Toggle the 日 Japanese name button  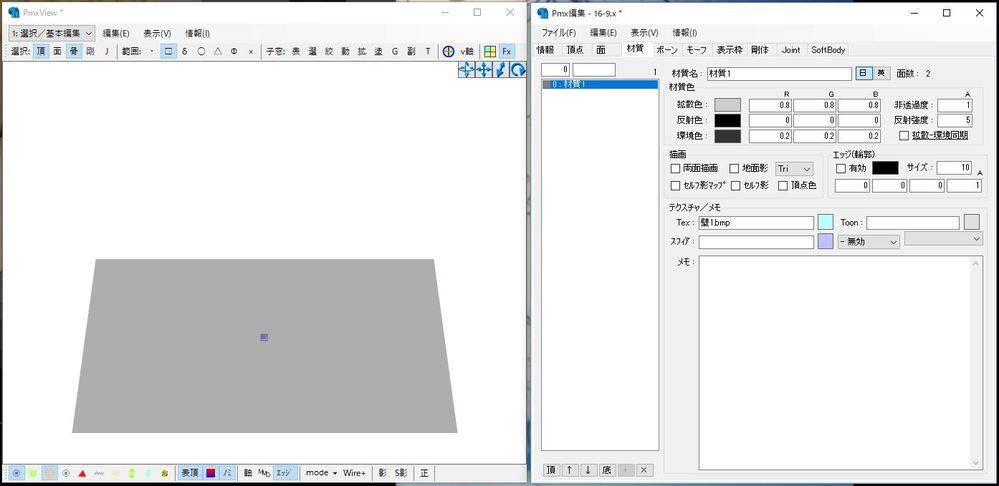coord(863,73)
